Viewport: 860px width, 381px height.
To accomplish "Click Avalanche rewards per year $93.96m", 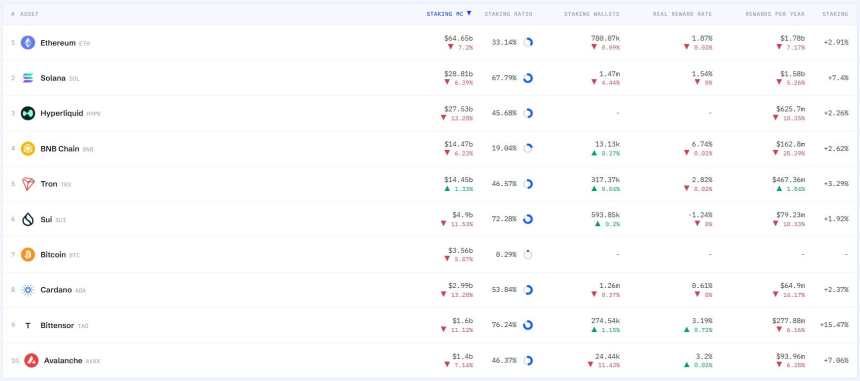I will click(790, 356).
